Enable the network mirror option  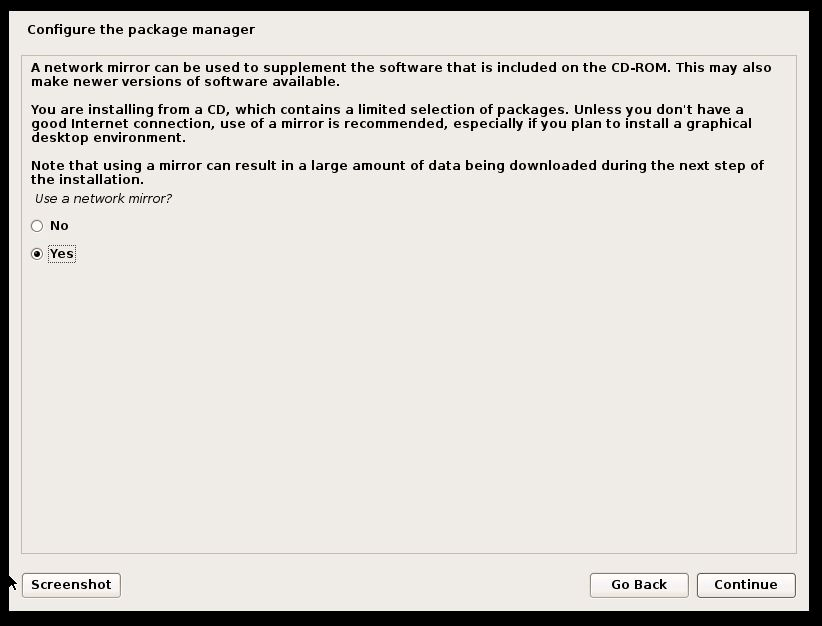(x=37, y=254)
